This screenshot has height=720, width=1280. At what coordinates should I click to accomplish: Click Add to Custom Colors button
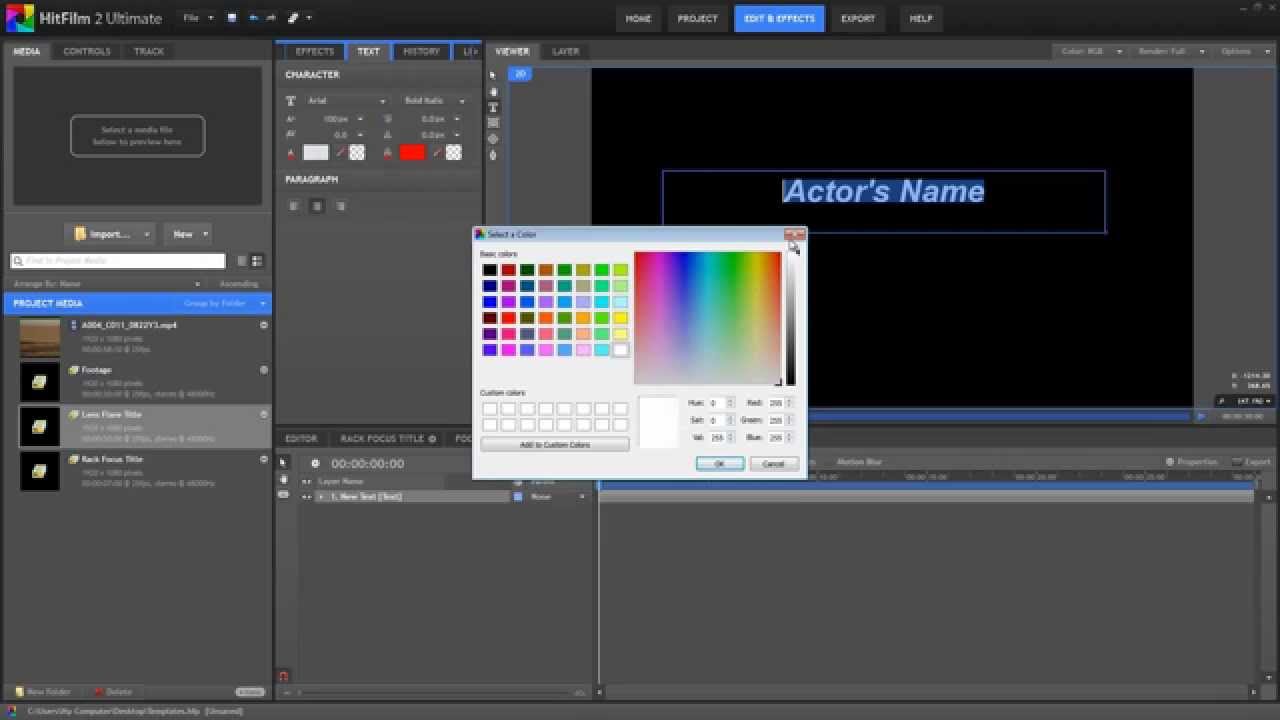point(555,445)
